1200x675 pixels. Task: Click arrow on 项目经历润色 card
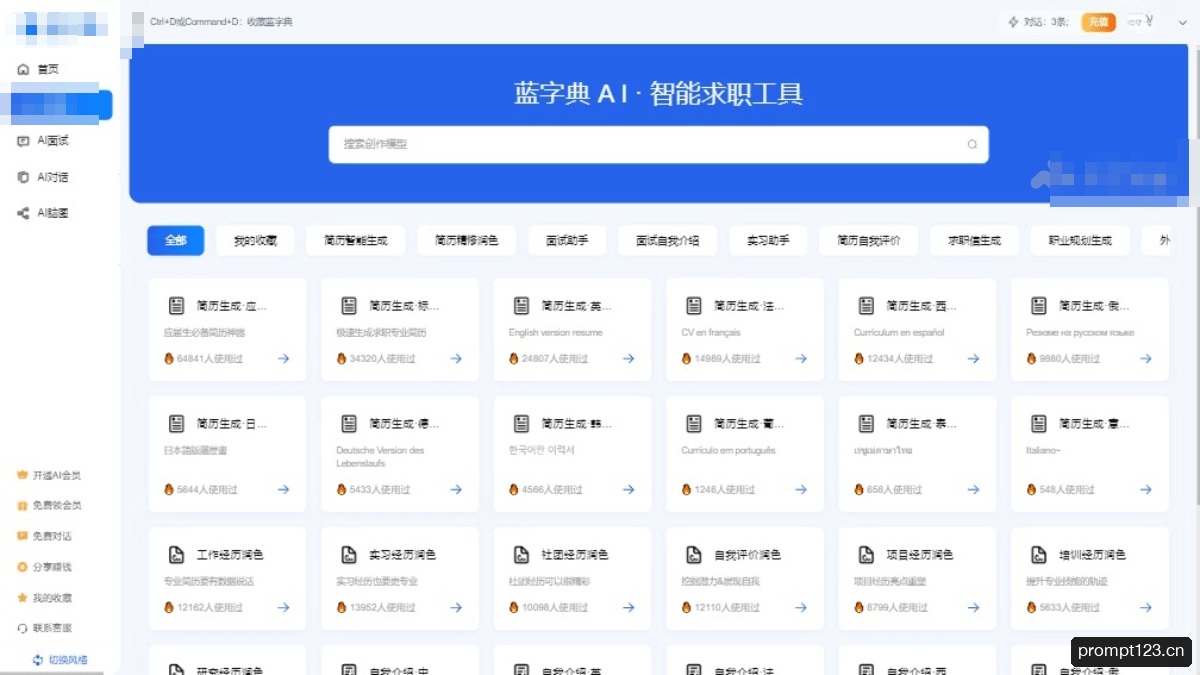pos(974,607)
